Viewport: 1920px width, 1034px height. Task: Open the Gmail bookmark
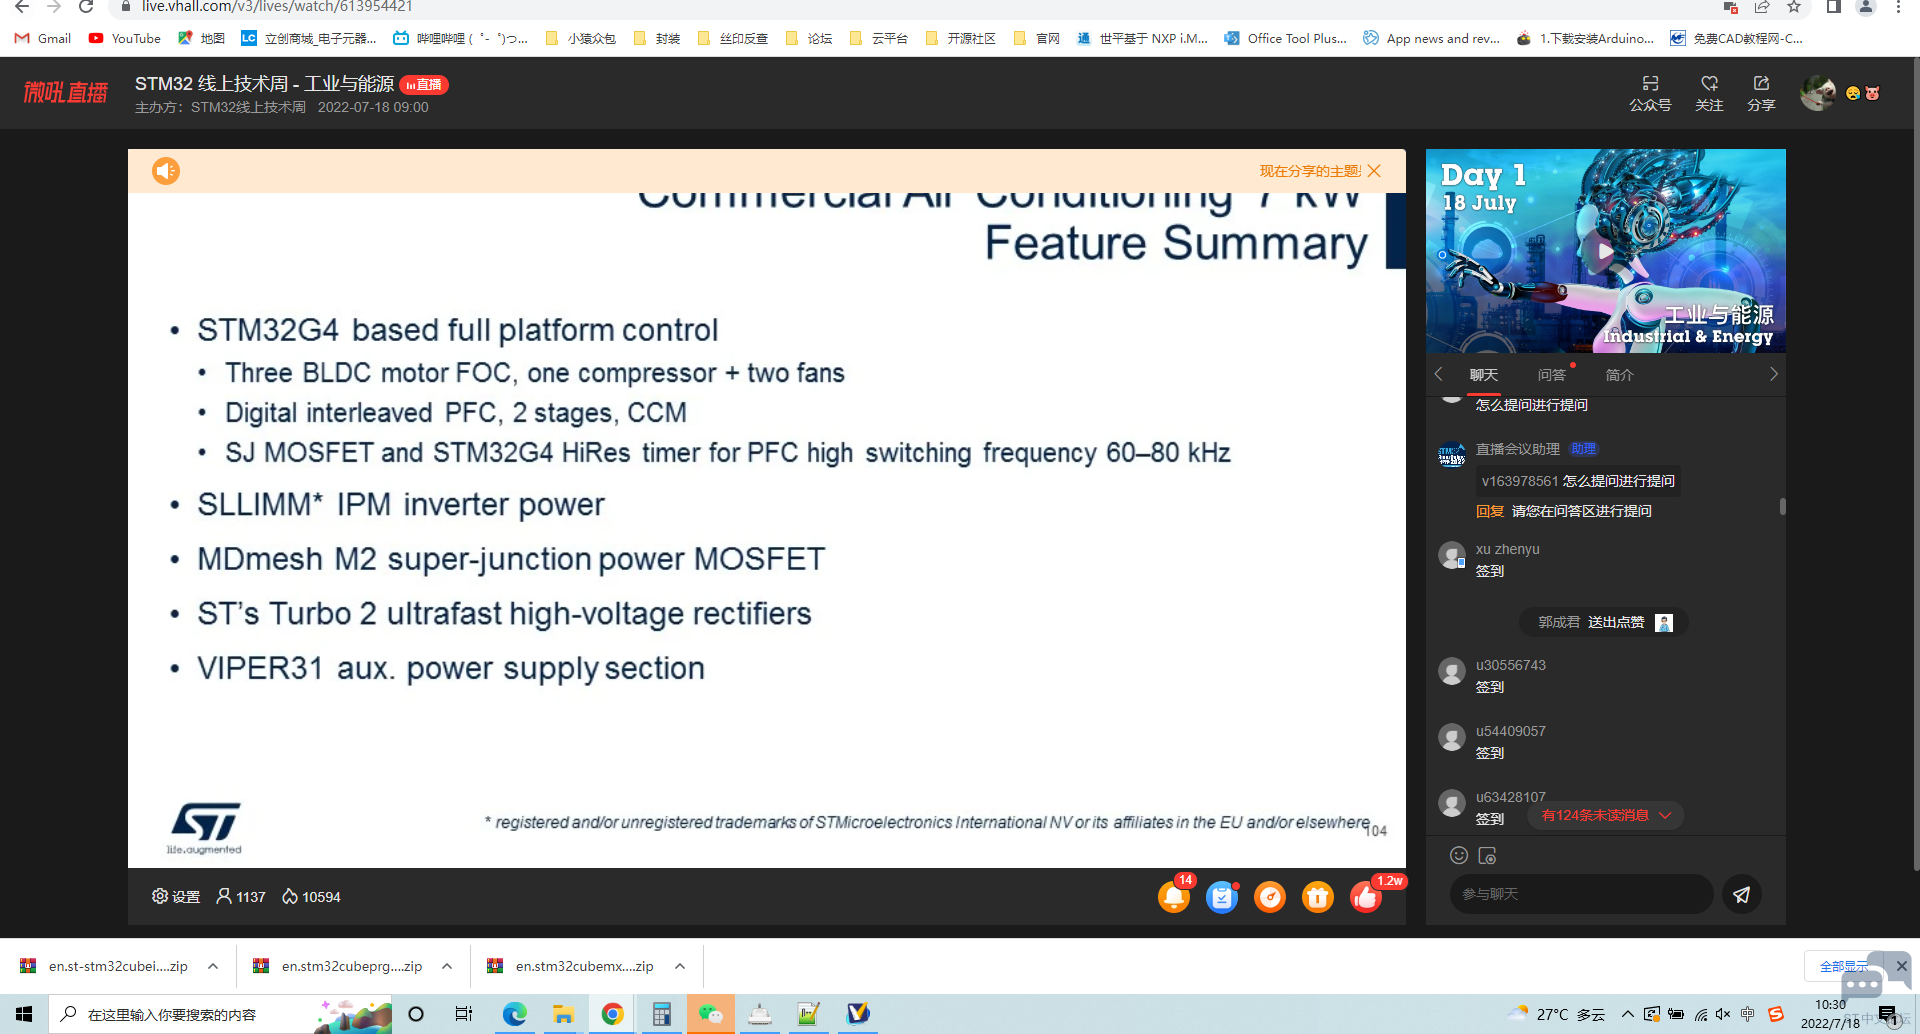coord(43,39)
